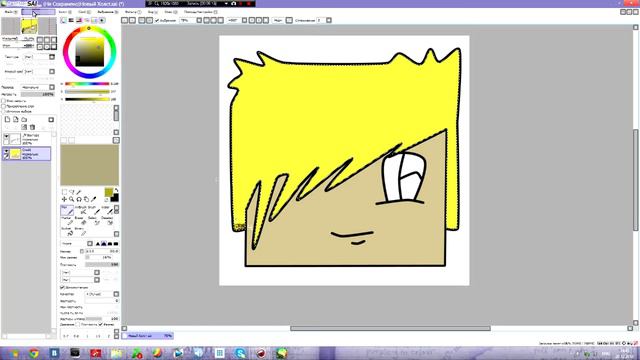Open the File menu
640x360 pixels.
pyautogui.click(x=10, y=12)
